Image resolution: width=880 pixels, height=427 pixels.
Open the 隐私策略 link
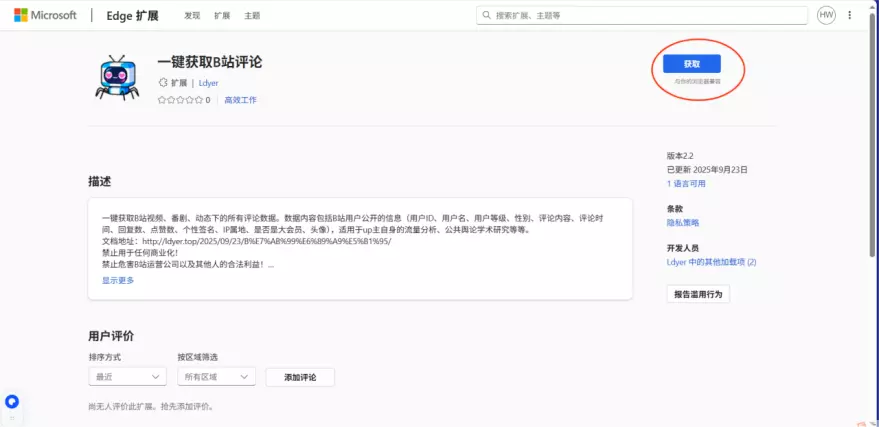tap(683, 222)
